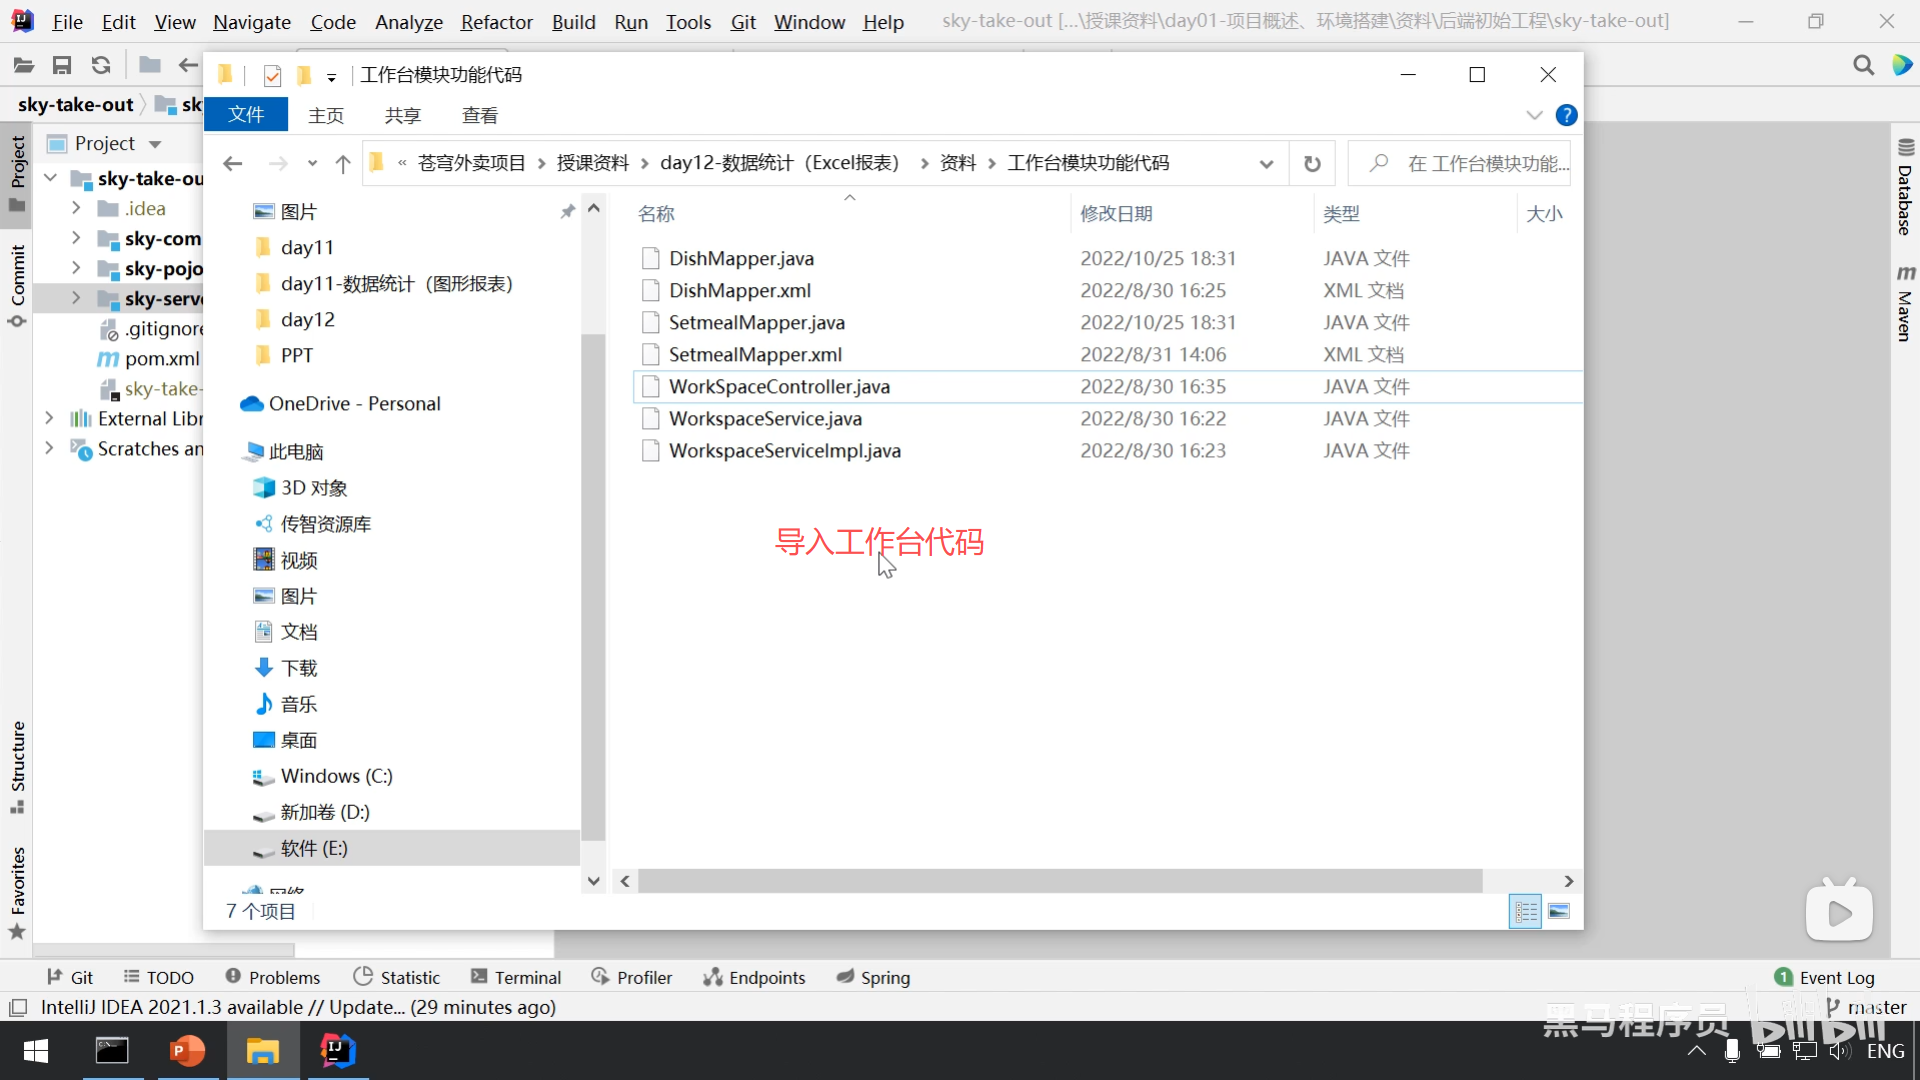Expand the sky-pojo module node
Image resolution: width=1920 pixels, height=1080 pixels.
76,268
